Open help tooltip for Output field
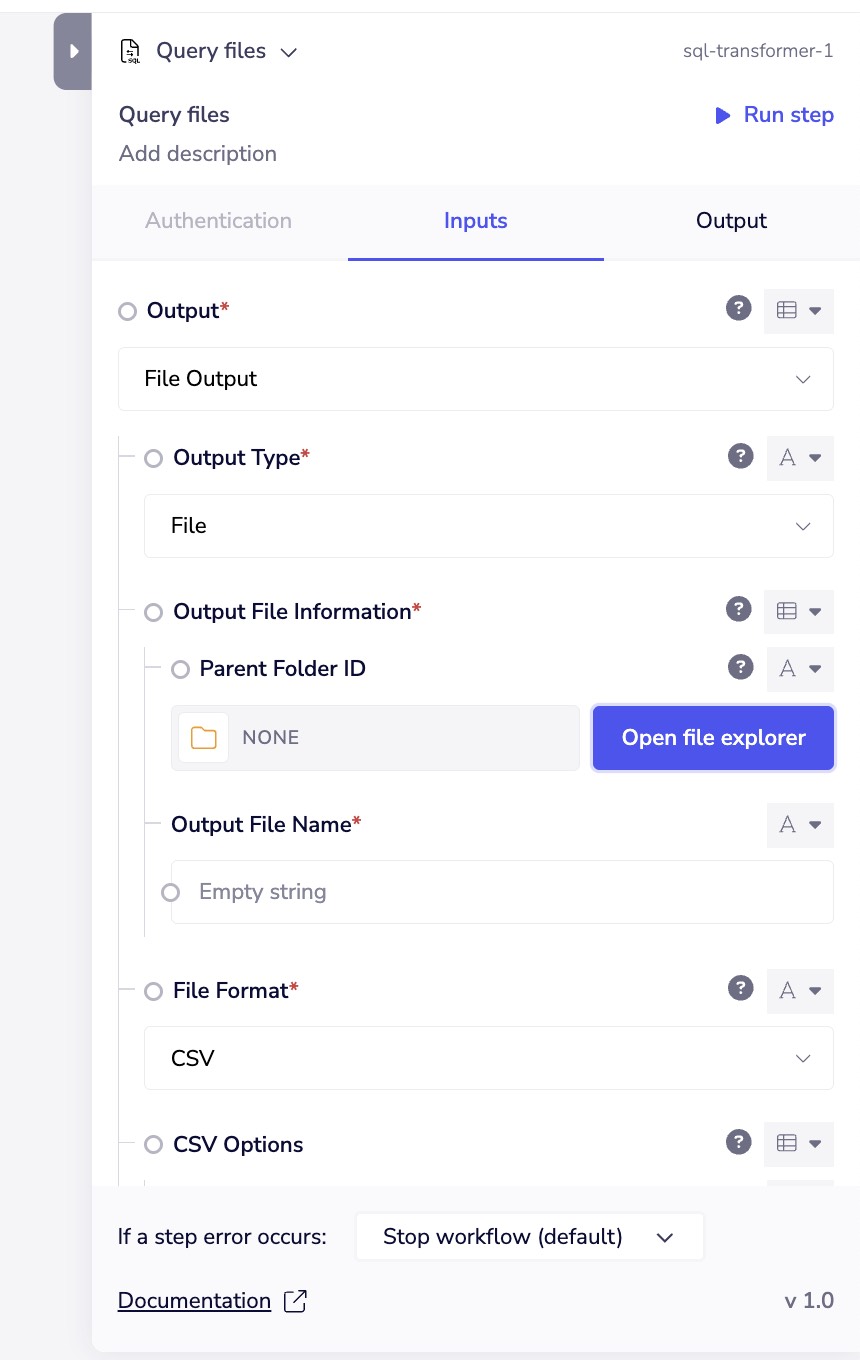860x1360 pixels. tap(738, 308)
